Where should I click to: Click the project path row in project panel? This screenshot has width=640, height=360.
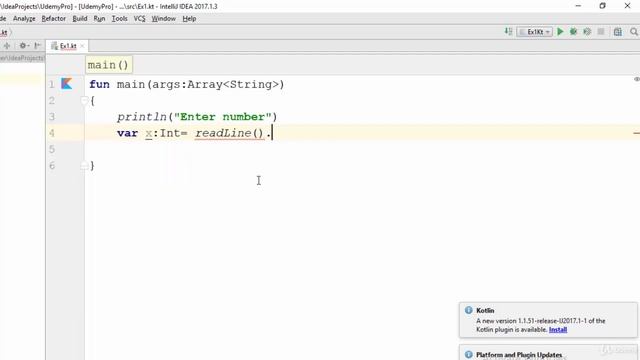pos(22,58)
